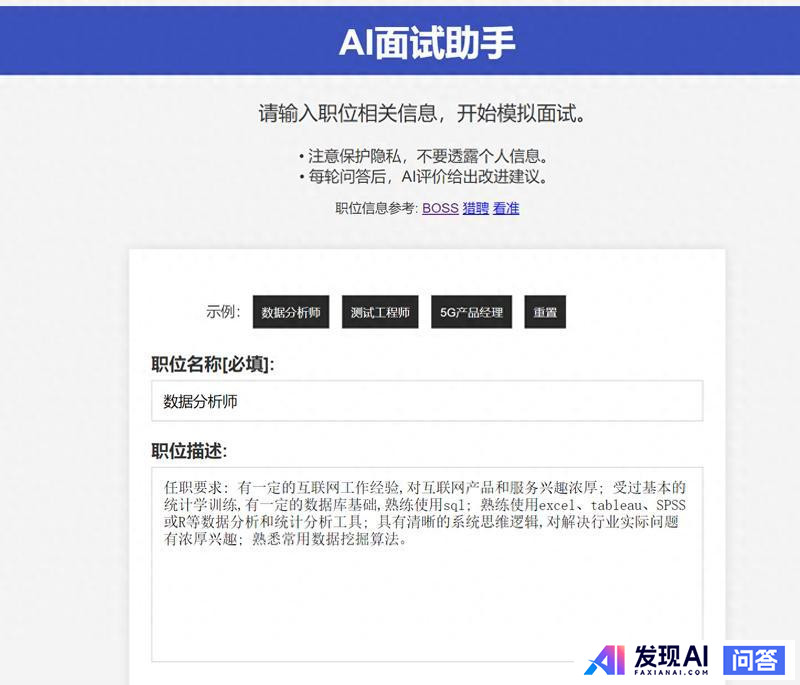This screenshot has height=685, width=800.
Task: Open the BOSS job reference link
Action: click(x=440, y=208)
